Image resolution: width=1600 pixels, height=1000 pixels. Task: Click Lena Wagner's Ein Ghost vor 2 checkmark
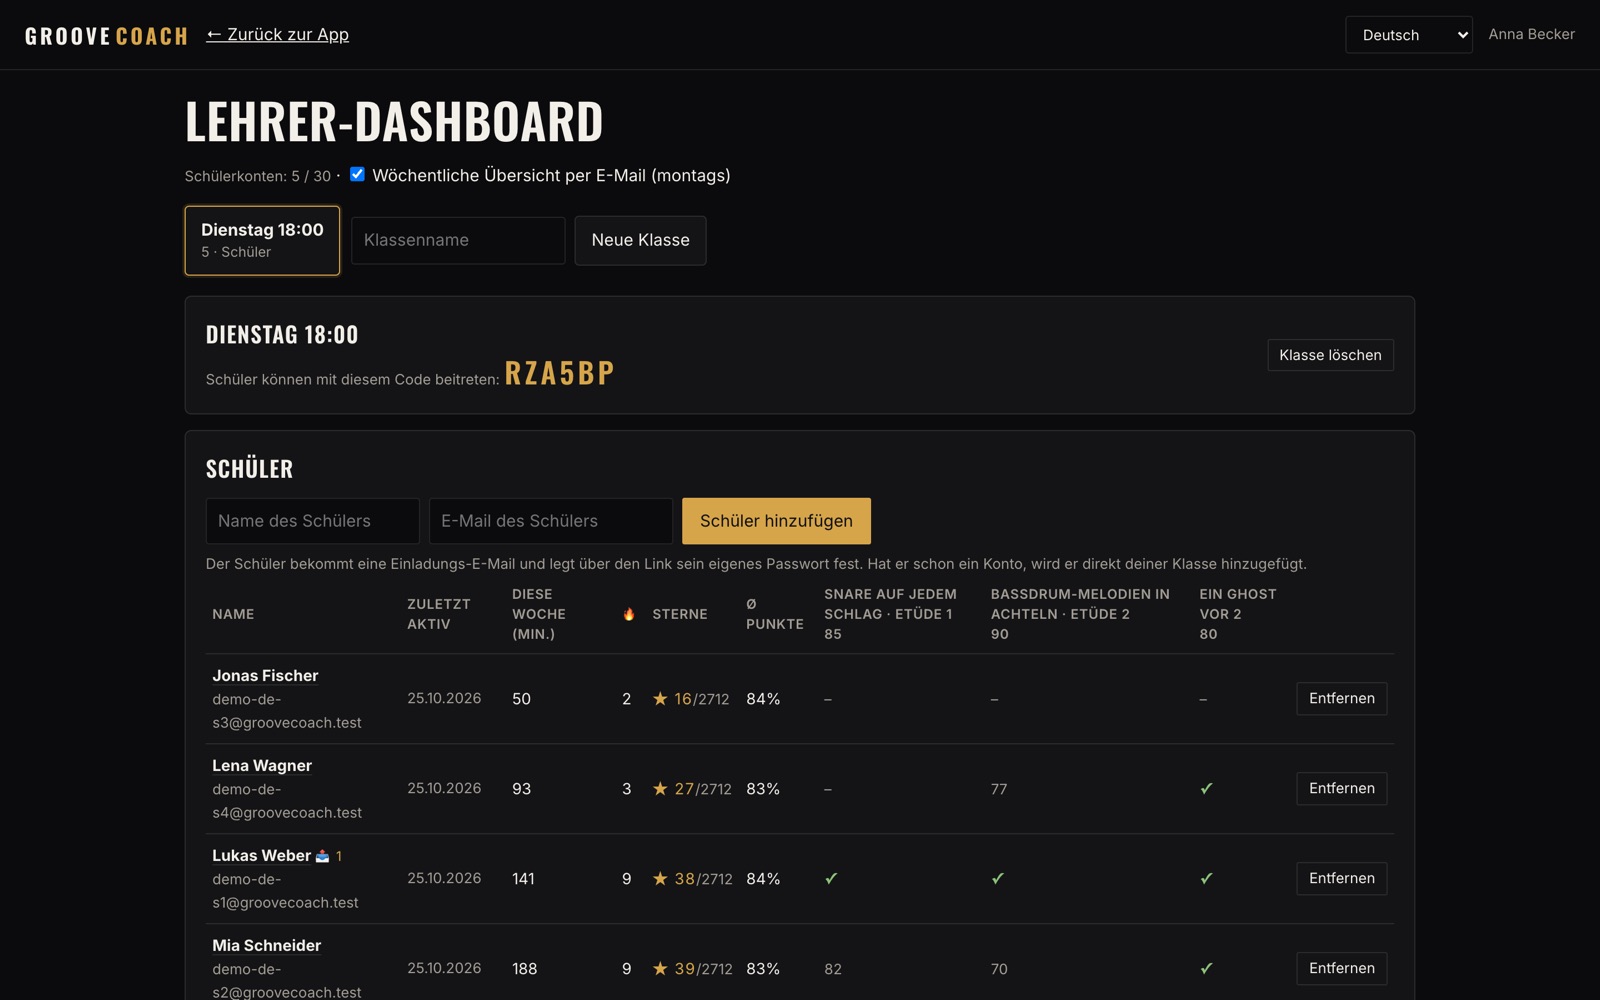[1206, 789]
